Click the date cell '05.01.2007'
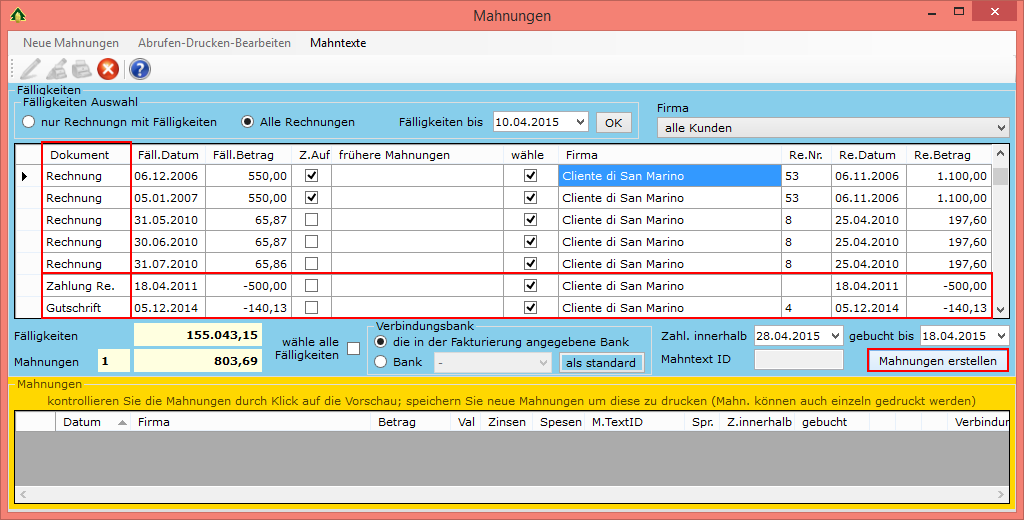The width and height of the screenshot is (1024, 520). (x=168, y=197)
